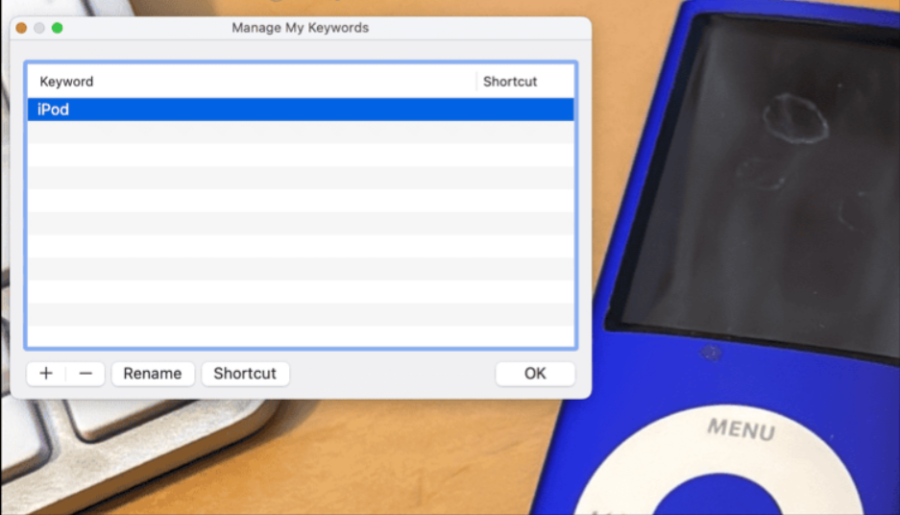Select the iPod keyword row
Screen dimensions: 900x515
(300, 110)
